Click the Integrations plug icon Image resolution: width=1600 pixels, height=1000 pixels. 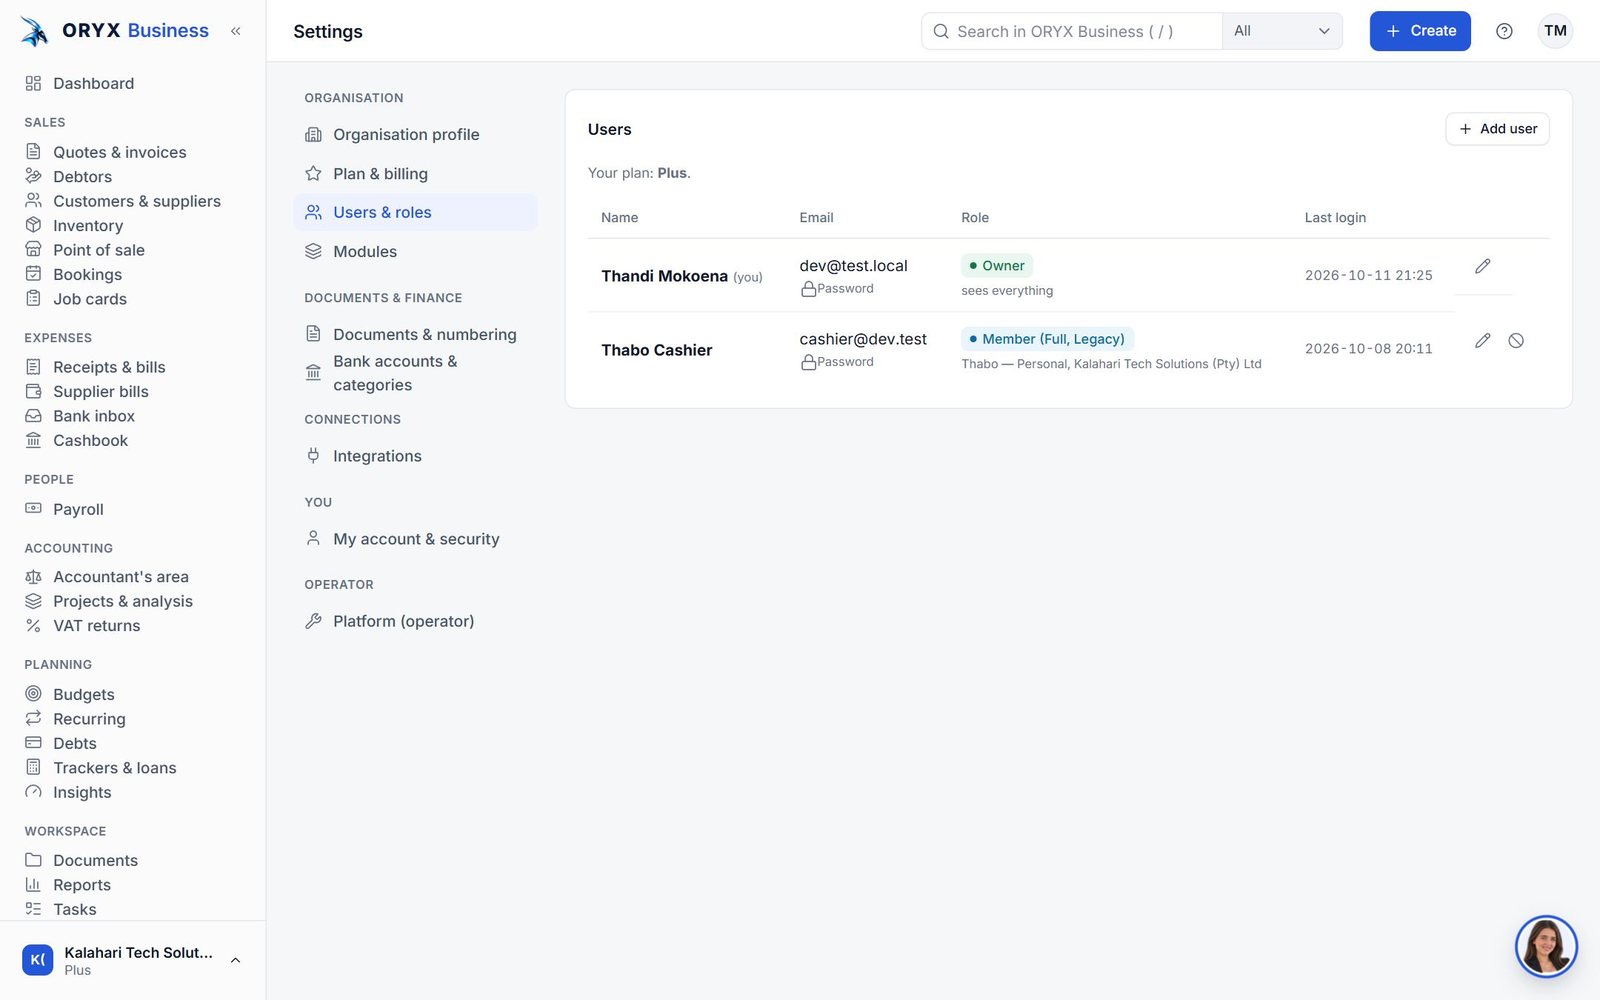pos(313,455)
